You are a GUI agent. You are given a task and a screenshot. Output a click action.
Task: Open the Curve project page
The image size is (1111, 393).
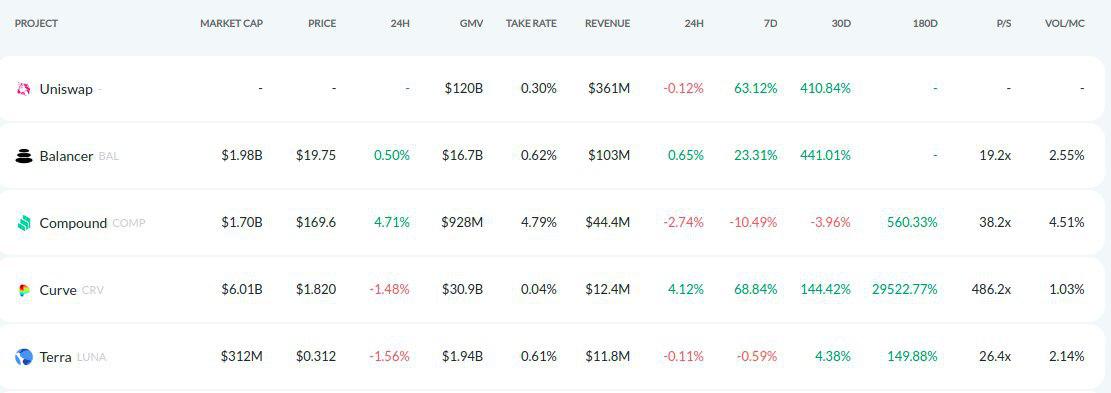coord(58,290)
